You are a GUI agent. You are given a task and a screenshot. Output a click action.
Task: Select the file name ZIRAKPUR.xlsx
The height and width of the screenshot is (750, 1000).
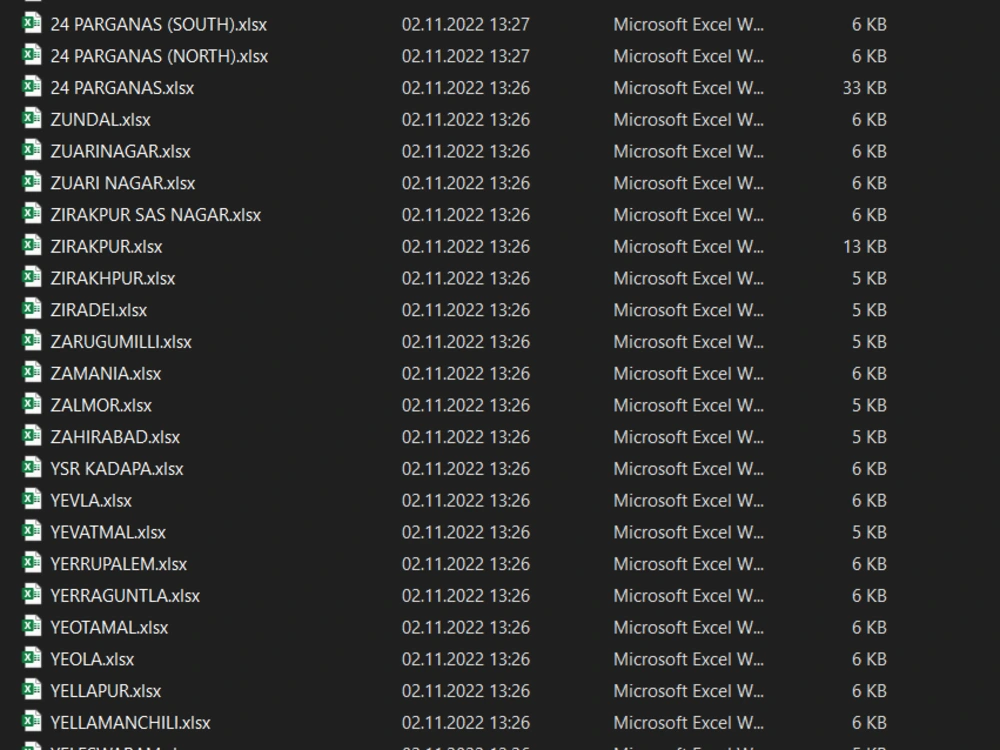coord(106,247)
